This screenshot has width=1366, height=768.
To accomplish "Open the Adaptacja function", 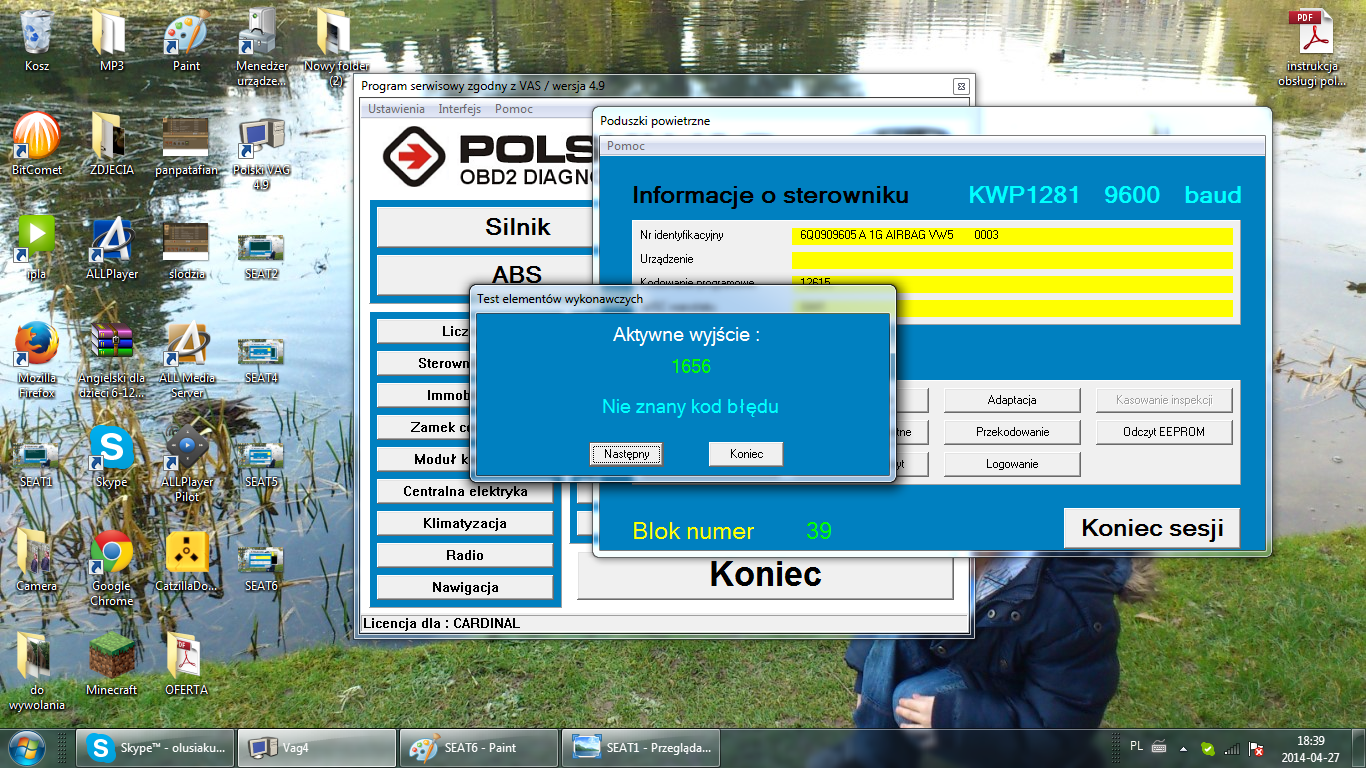I will pyautogui.click(x=1011, y=400).
